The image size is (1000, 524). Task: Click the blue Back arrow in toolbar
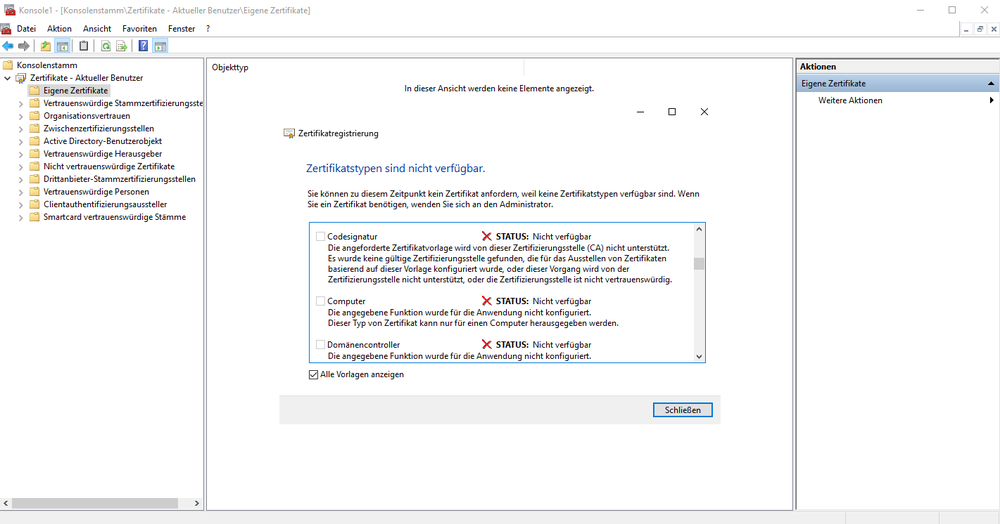click(8, 46)
